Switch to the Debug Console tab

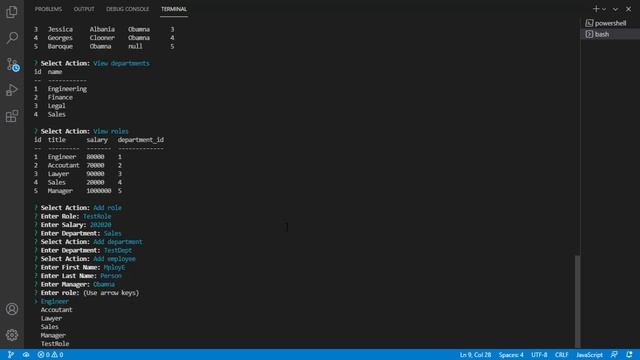click(127, 9)
